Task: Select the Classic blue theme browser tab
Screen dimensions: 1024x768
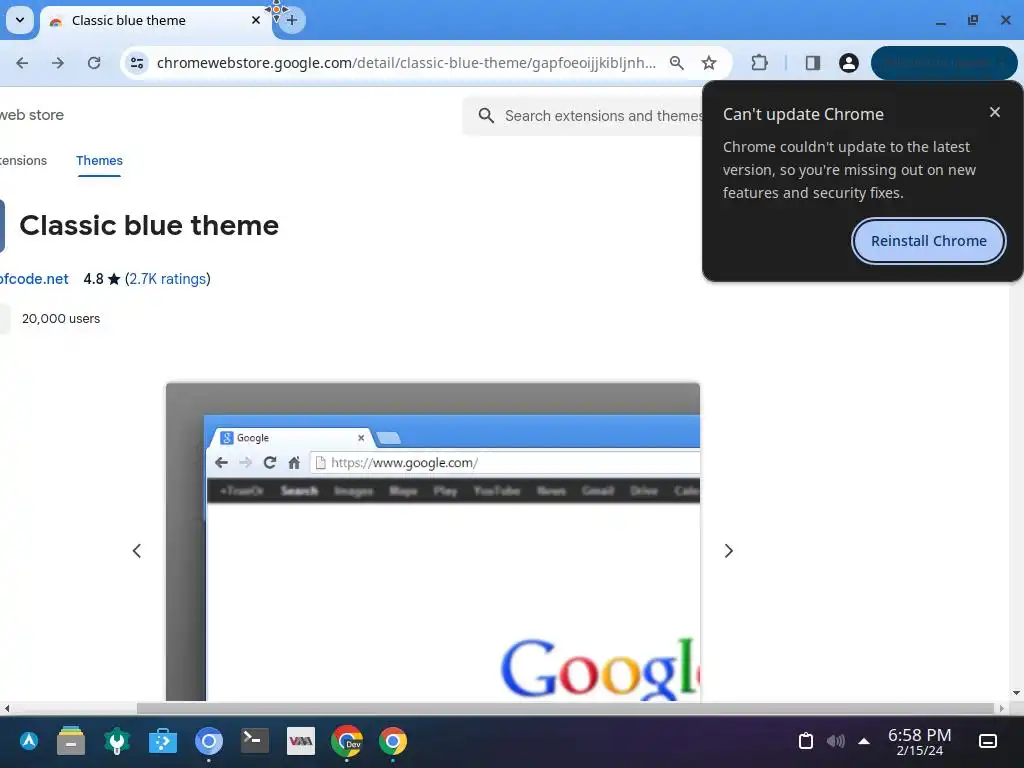Action: point(155,20)
